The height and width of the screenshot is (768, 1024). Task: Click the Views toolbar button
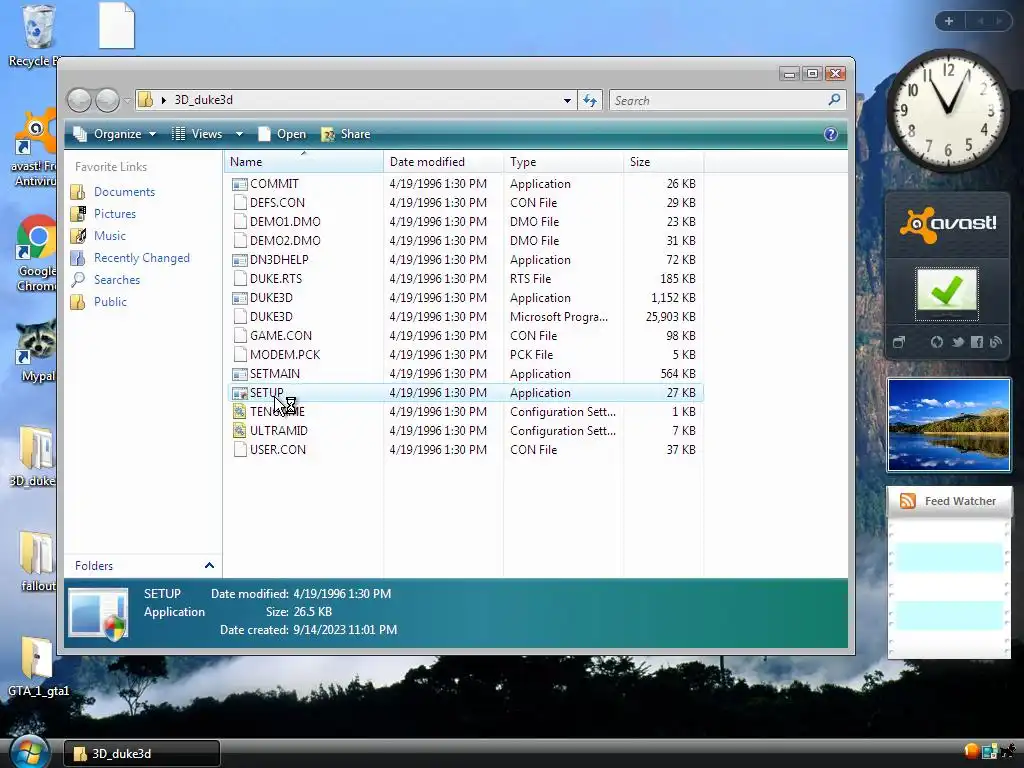(197, 134)
